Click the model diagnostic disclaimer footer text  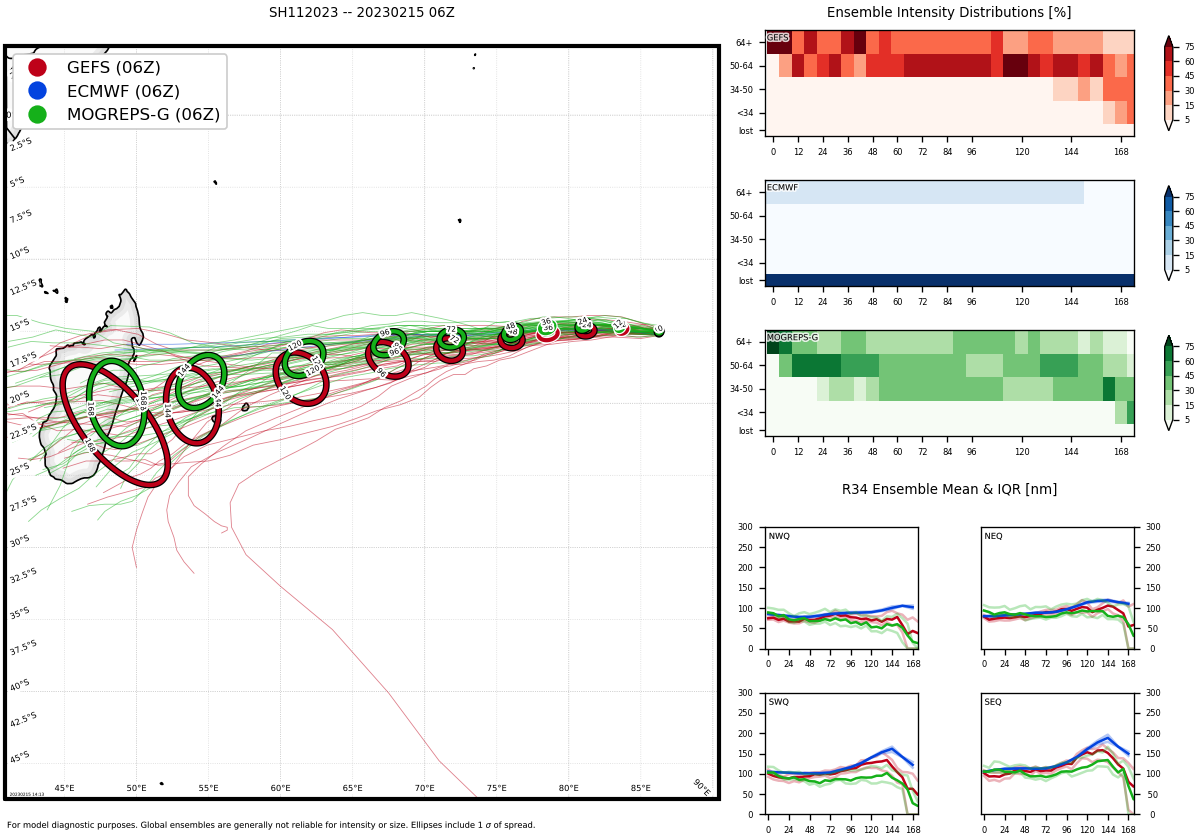(x=270, y=825)
